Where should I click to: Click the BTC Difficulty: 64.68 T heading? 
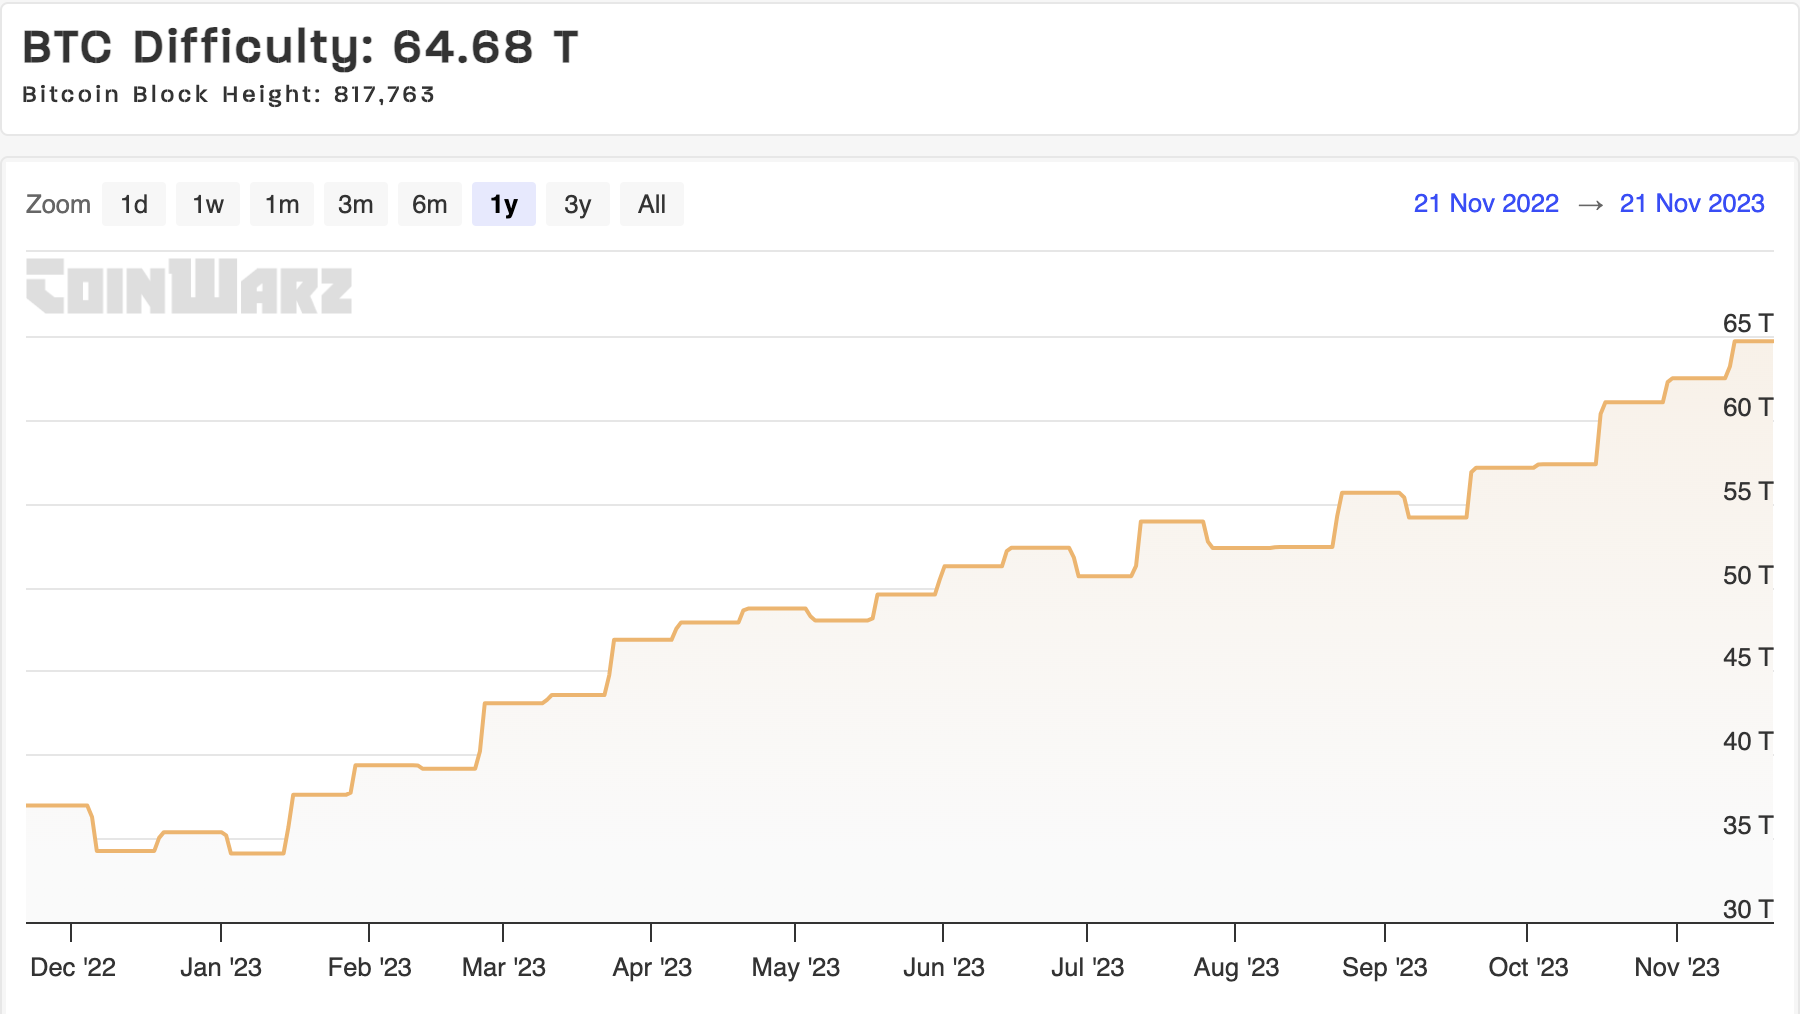click(x=300, y=47)
